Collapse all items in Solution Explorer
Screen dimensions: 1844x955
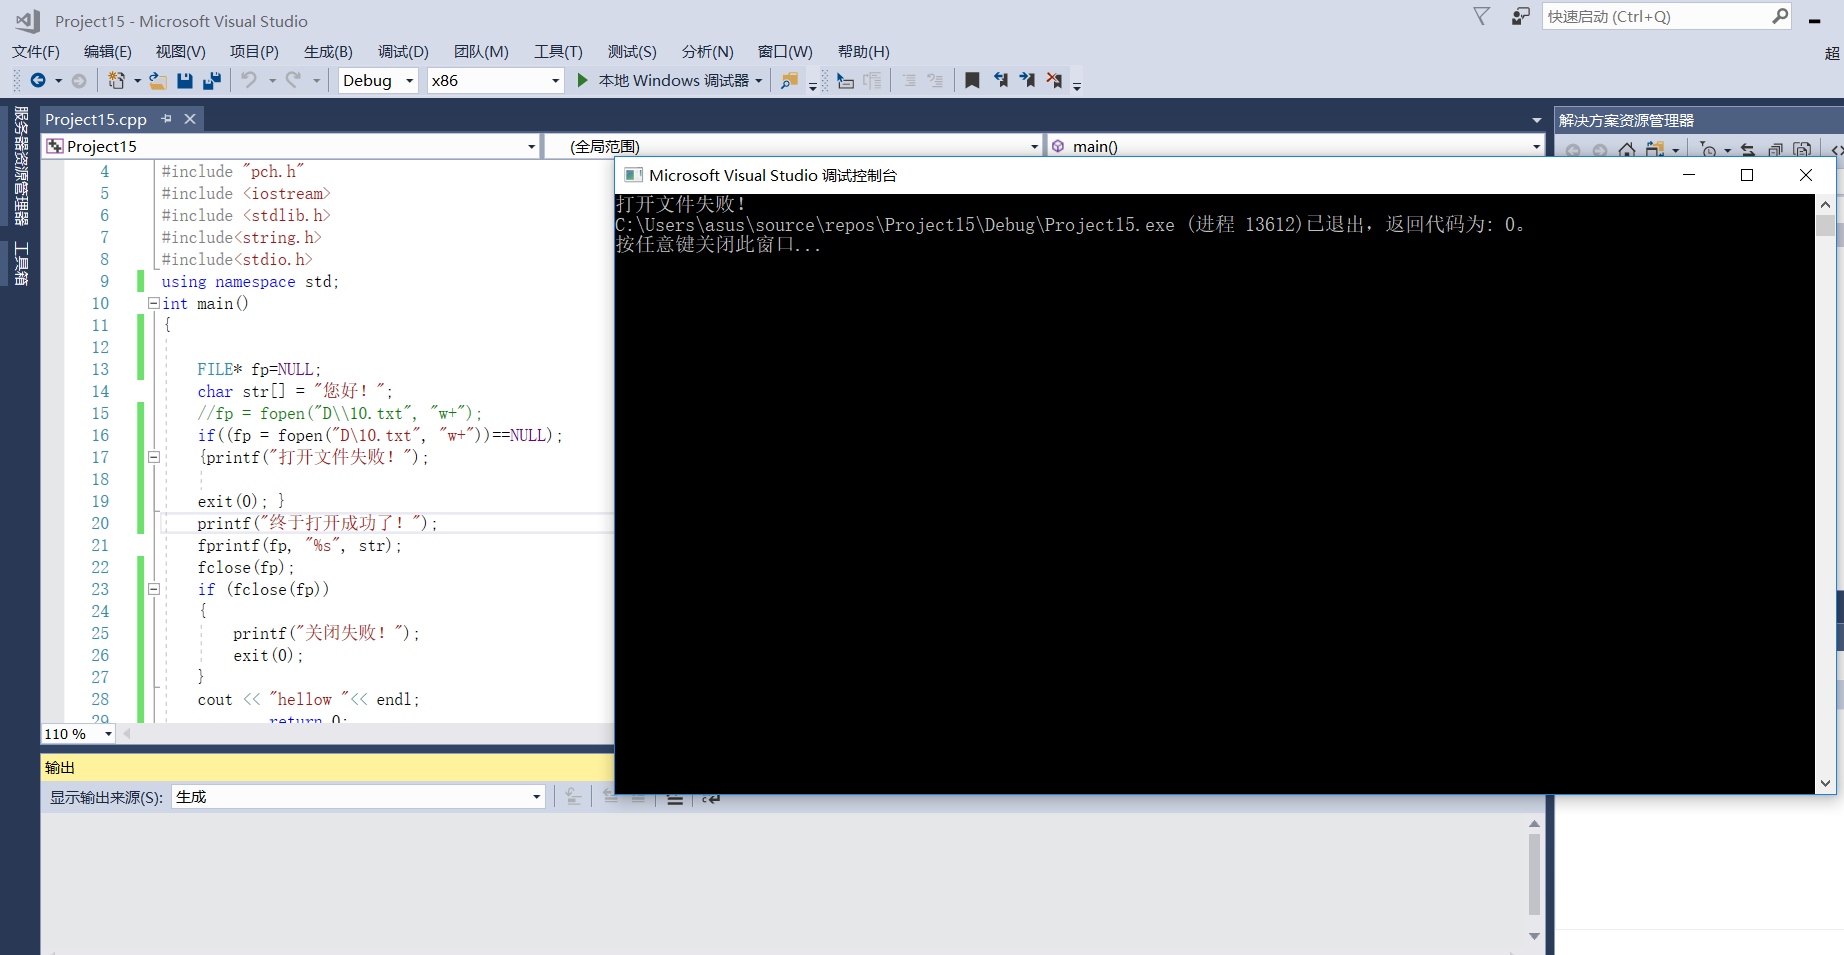[1775, 150]
